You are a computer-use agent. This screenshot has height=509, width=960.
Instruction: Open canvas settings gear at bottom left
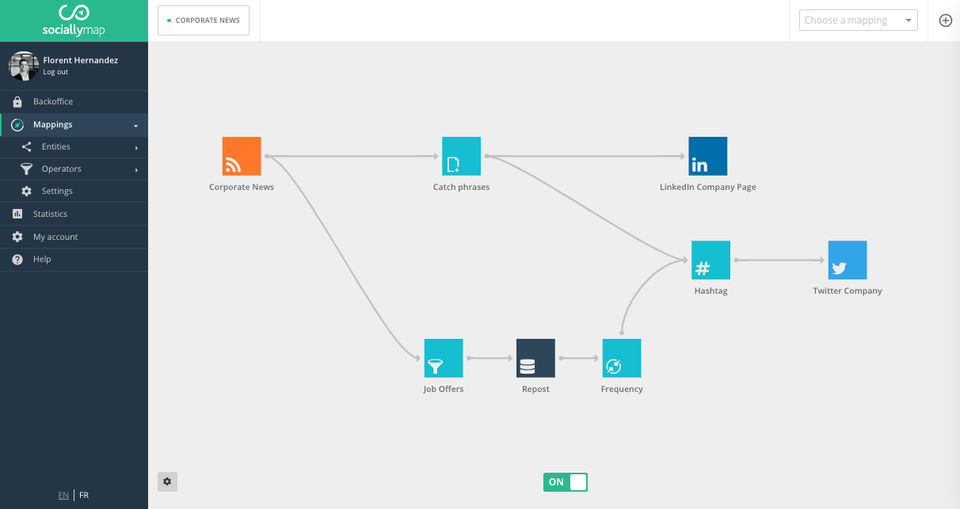(167, 481)
